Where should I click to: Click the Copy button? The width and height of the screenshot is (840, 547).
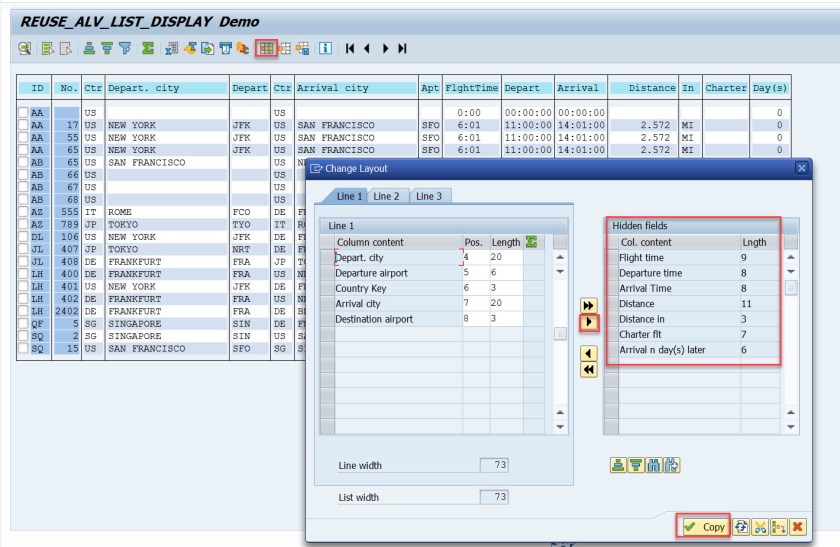[704, 527]
